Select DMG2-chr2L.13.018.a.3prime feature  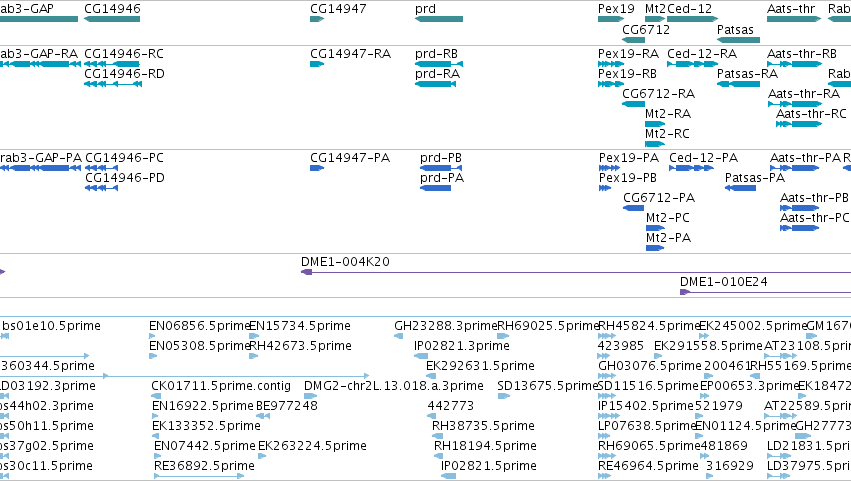[x=310, y=397]
